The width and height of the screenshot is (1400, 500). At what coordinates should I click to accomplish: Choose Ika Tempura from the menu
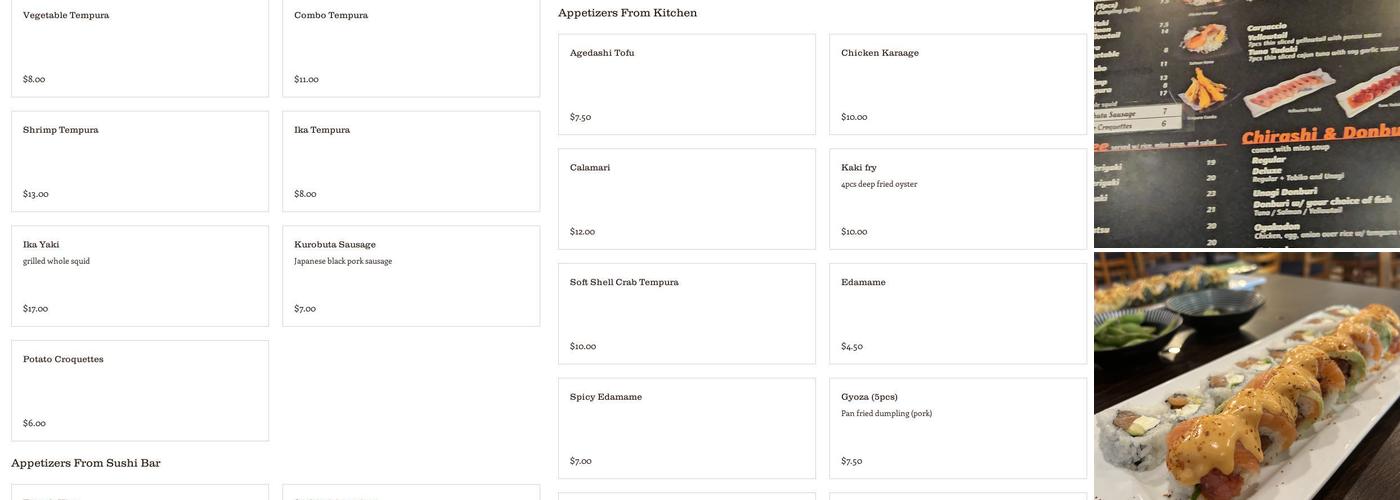pos(411,161)
